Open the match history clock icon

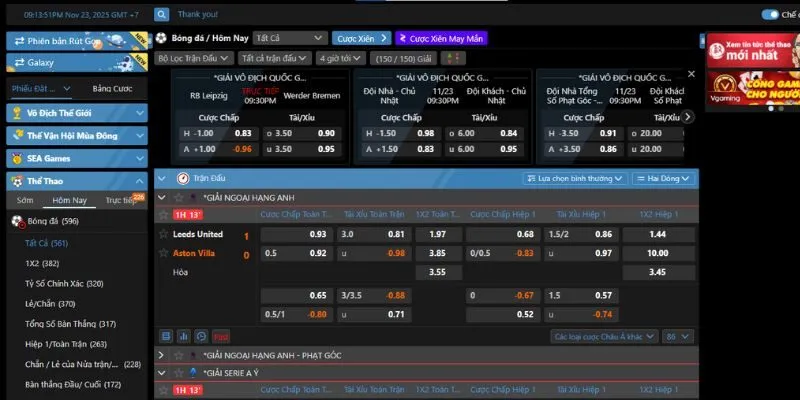click(202, 337)
